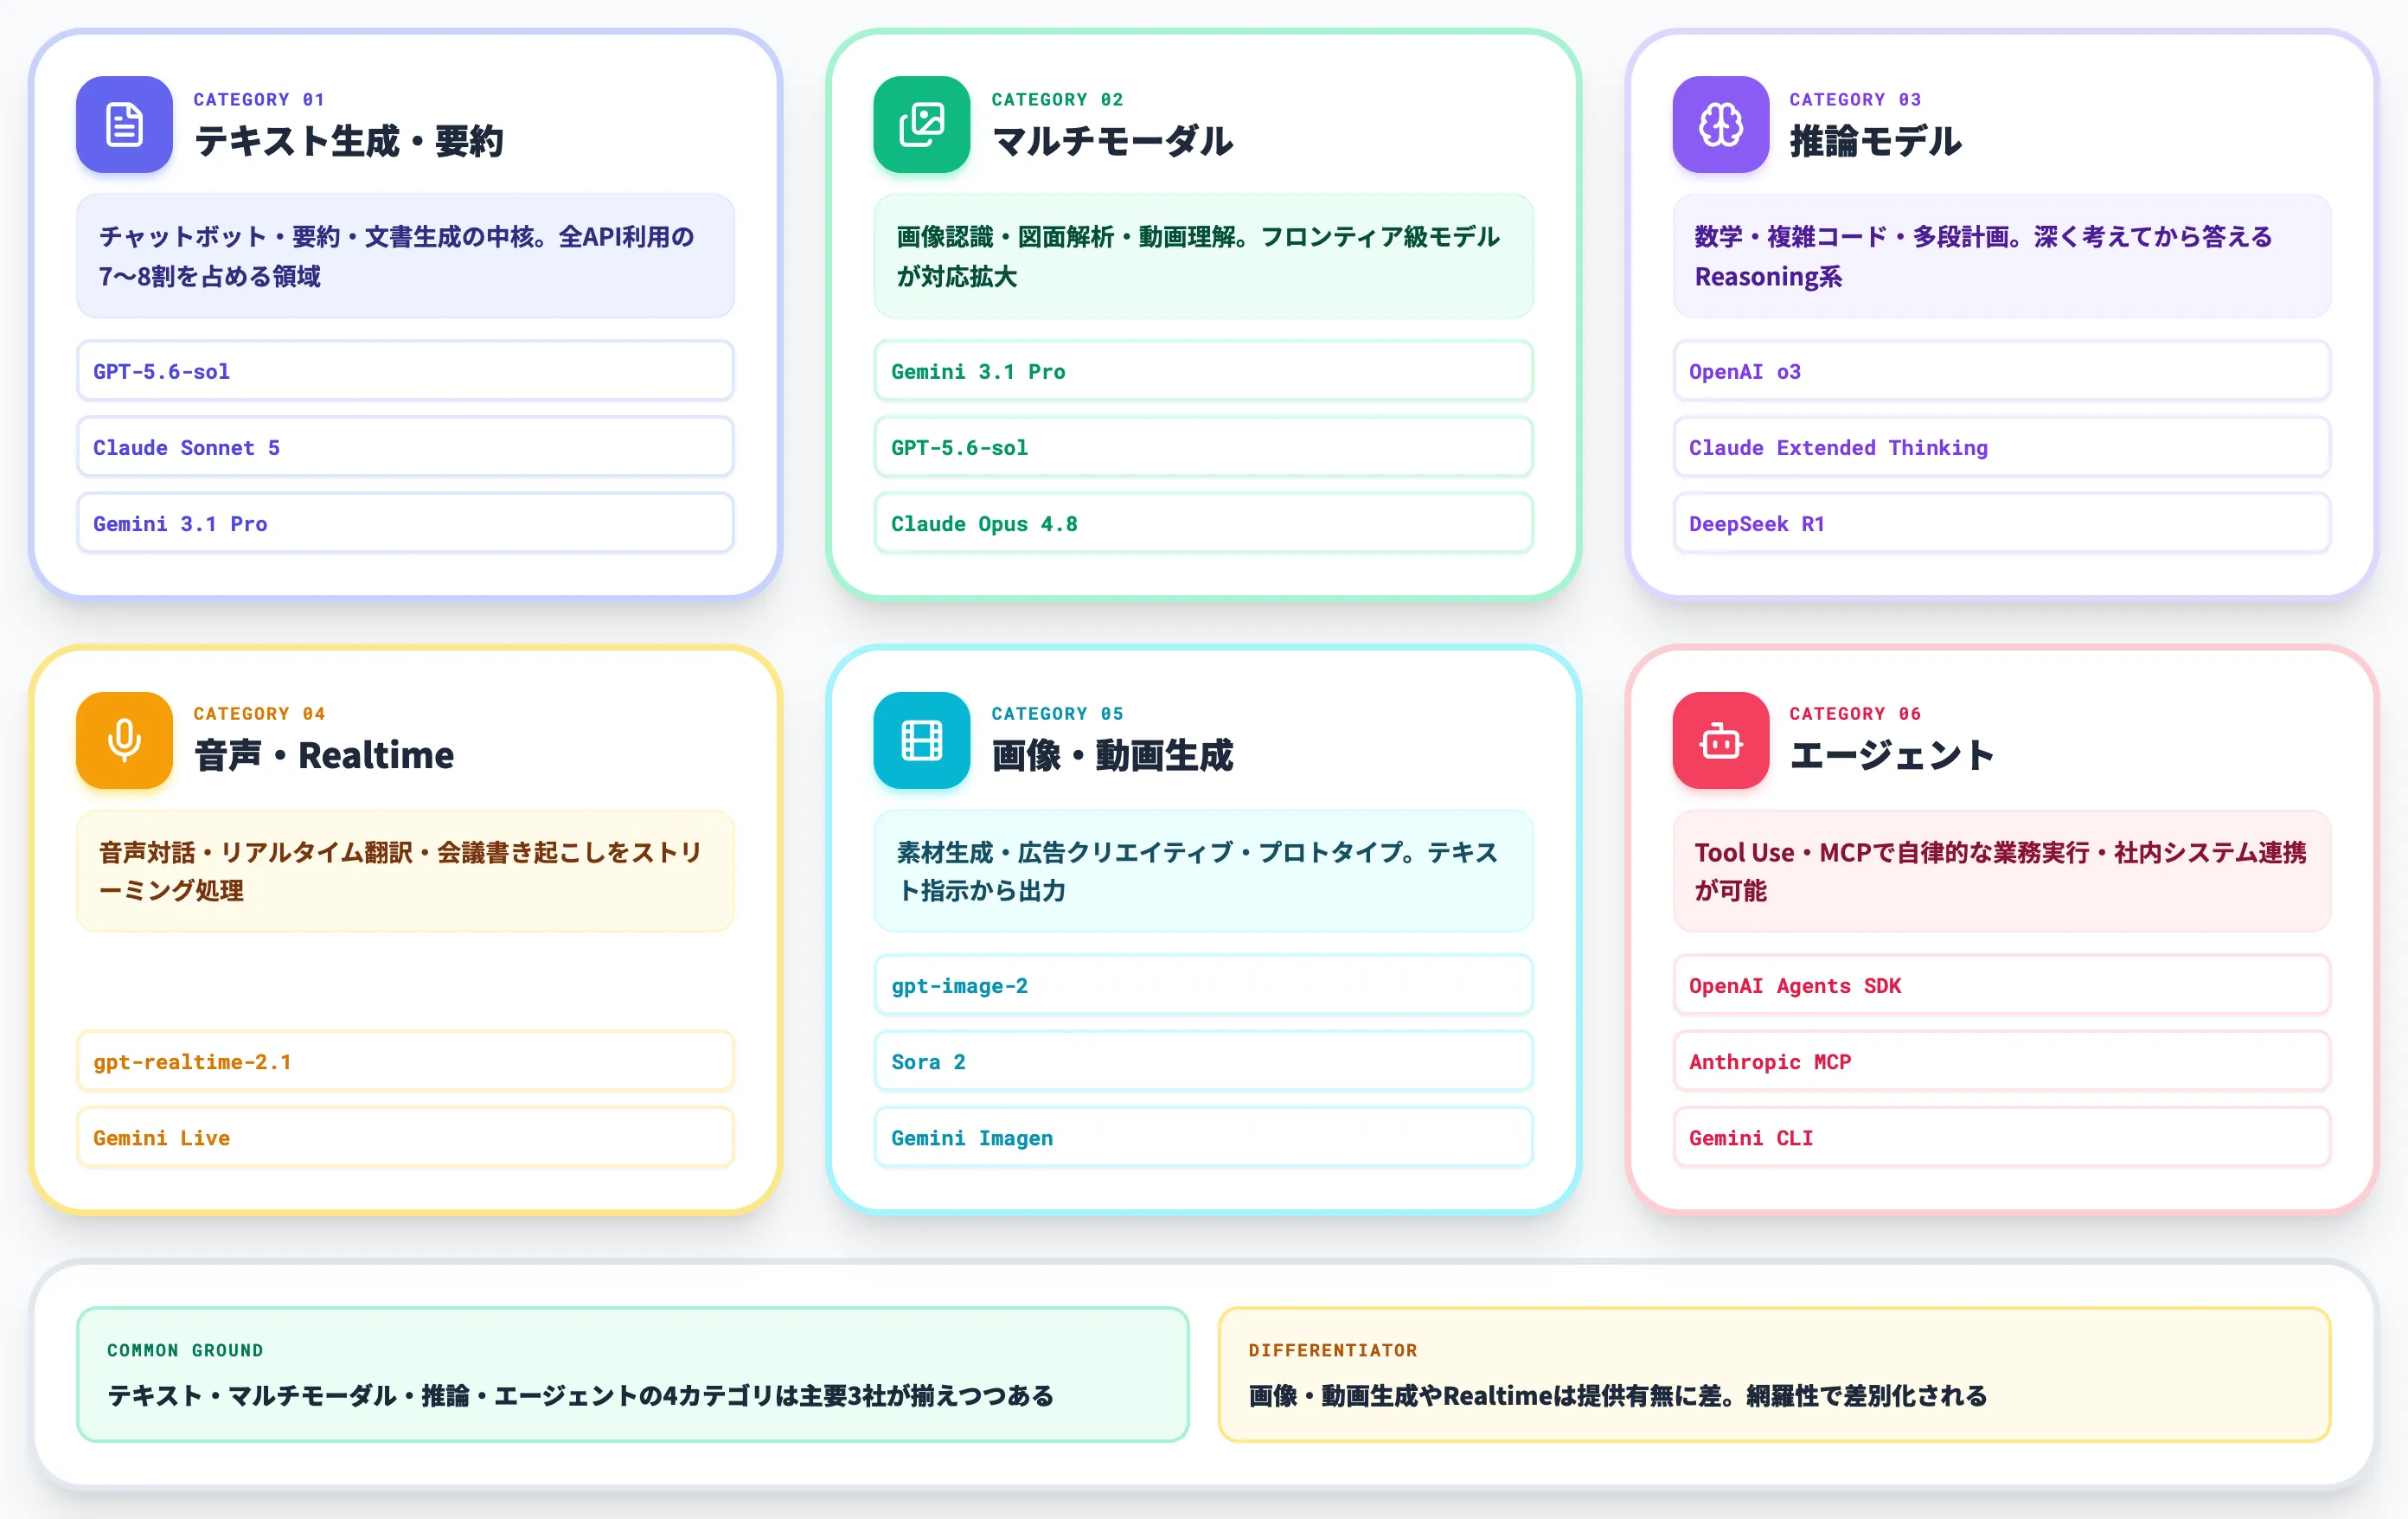Click the チャットボット・要約 description box

tap(405, 256)
